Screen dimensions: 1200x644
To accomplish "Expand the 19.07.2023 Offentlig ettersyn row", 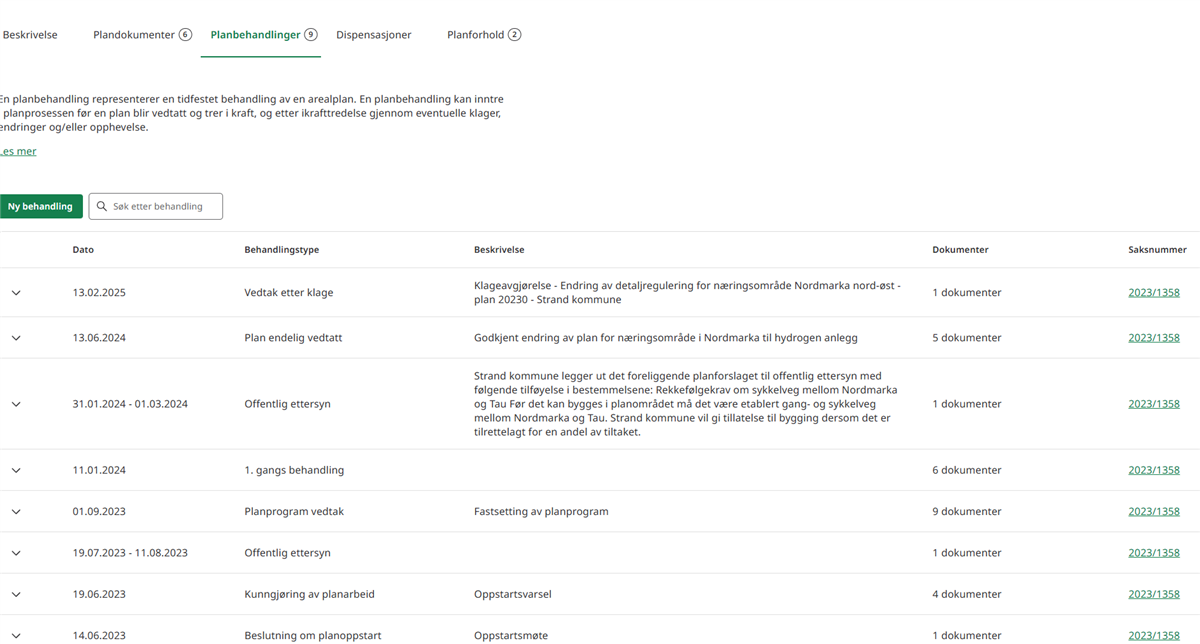I will 16,553.
